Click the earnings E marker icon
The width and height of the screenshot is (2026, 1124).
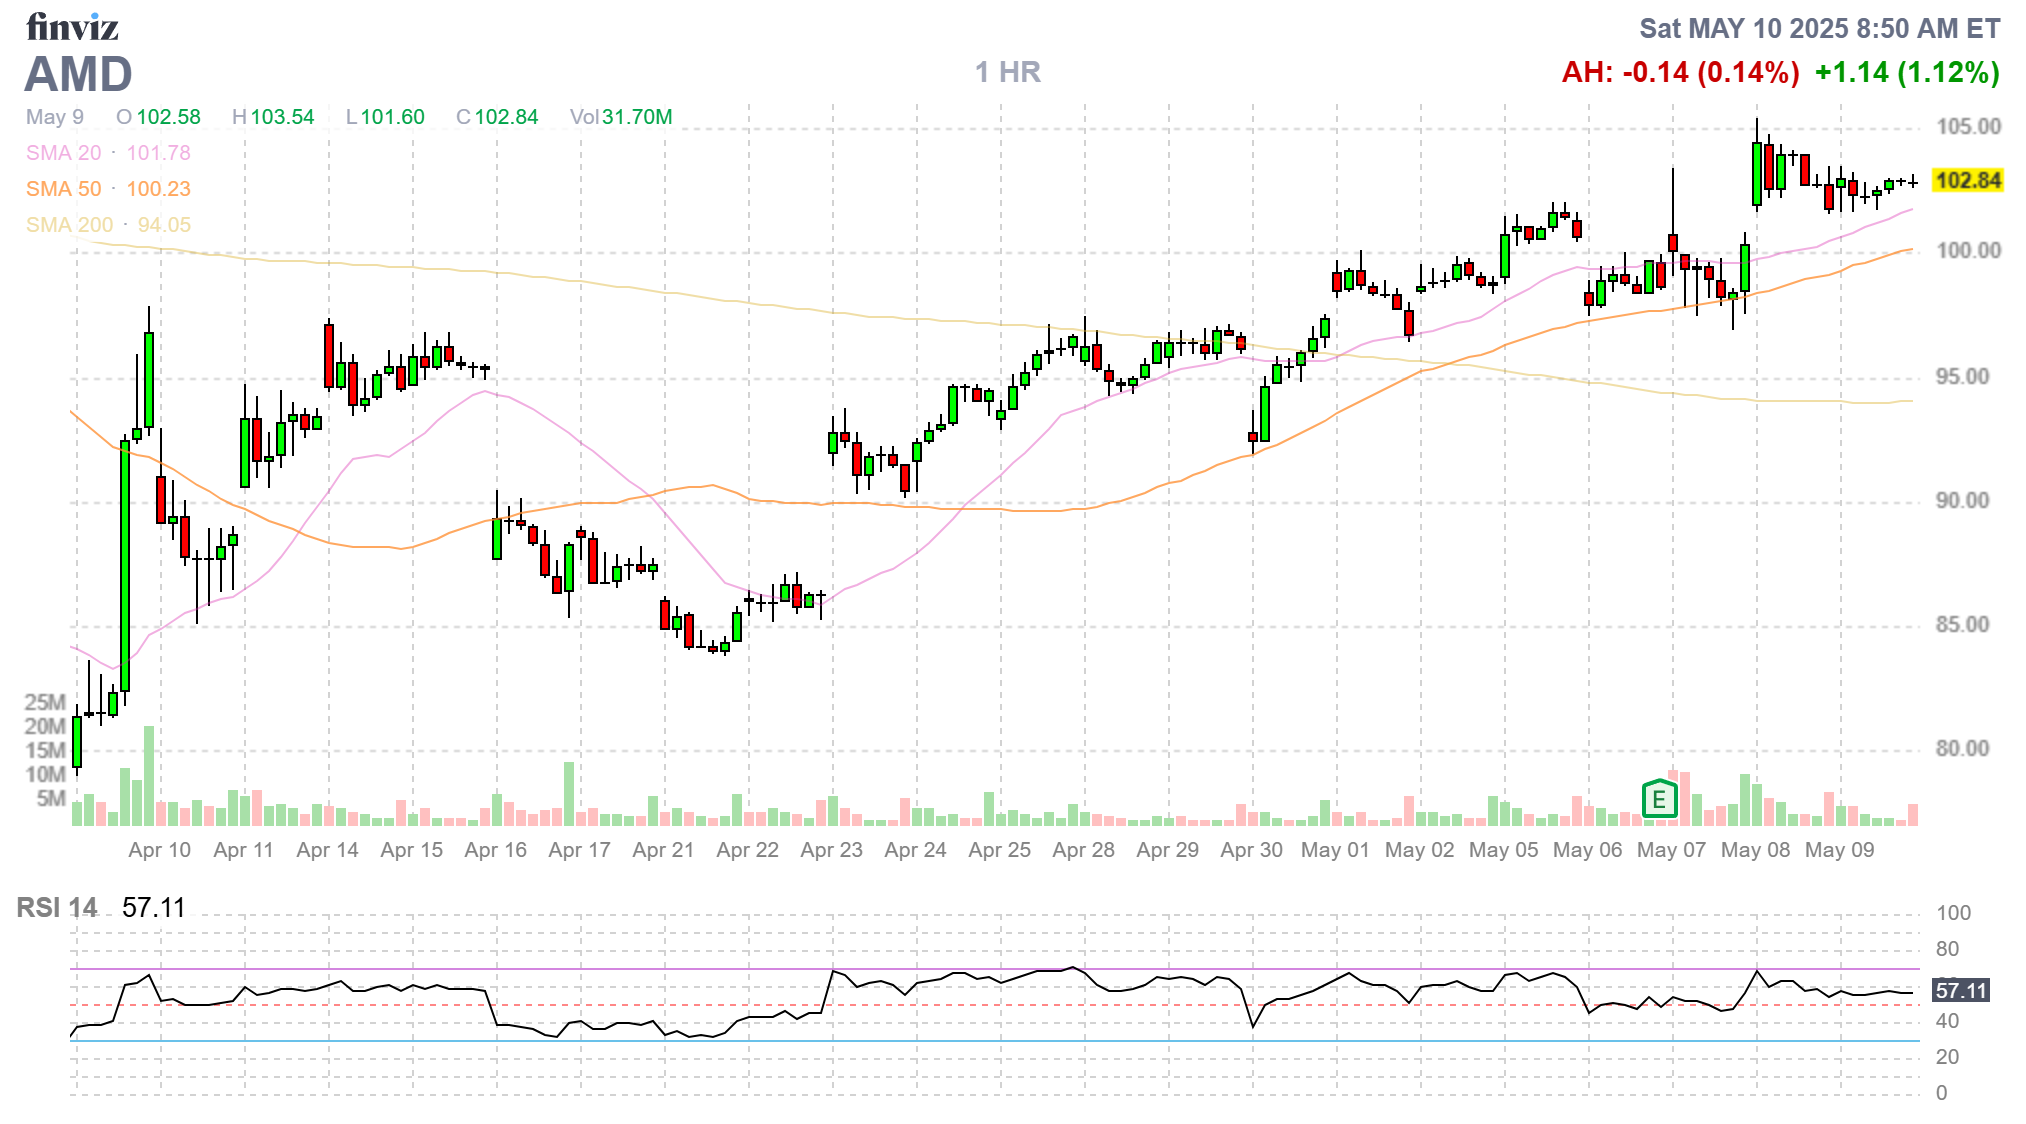(x=1659, y=799)
